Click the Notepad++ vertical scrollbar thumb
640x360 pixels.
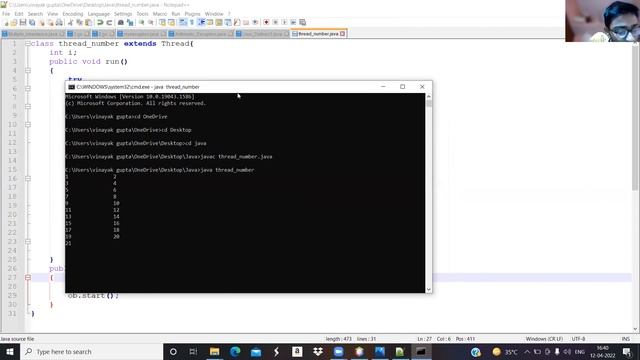636,118
